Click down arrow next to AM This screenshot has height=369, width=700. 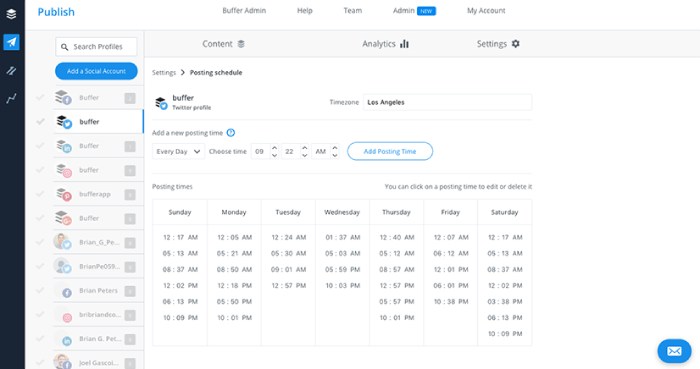coord(335,155)
